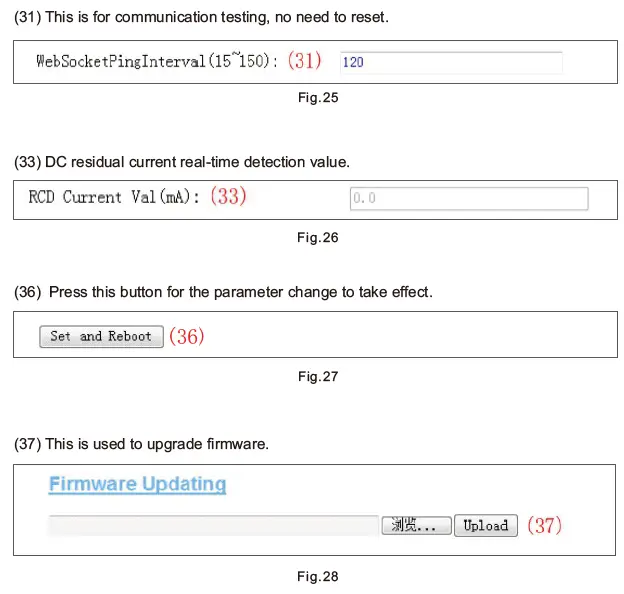
Task: Click the Fig.25 caption
Action: pos(317,98)
